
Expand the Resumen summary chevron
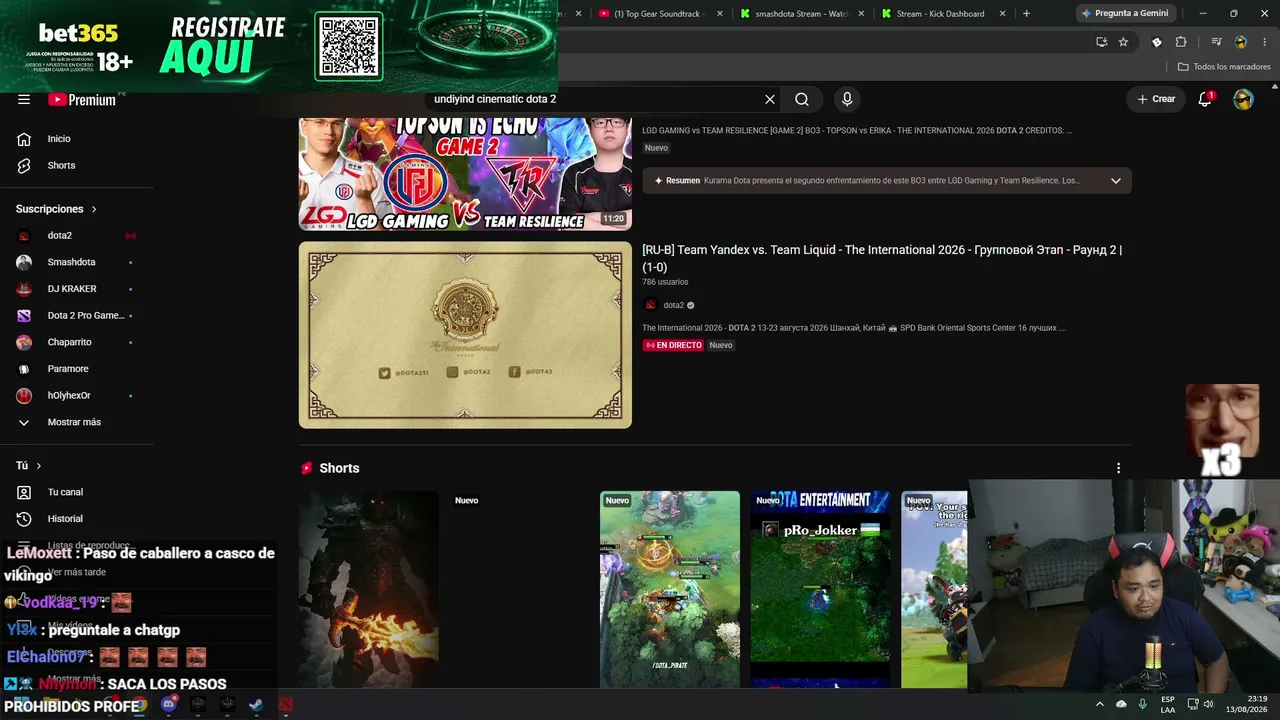pos(1116,181)
